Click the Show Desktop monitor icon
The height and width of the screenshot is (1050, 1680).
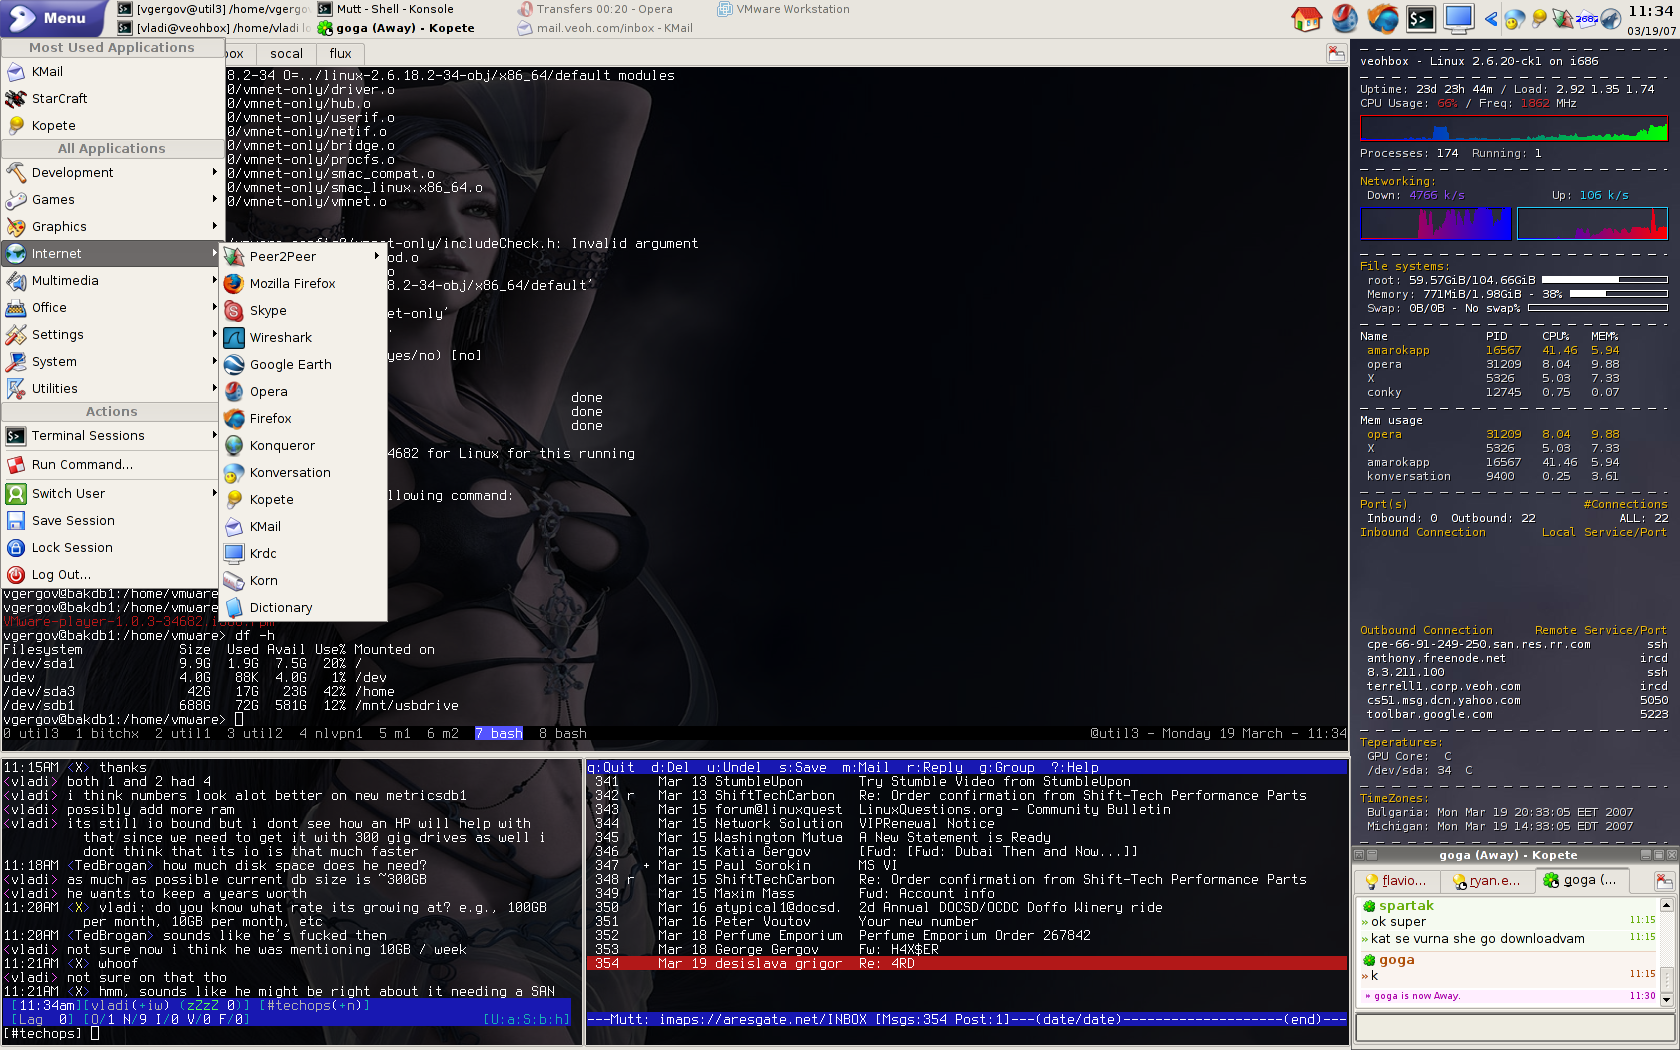coord(1458,18)
